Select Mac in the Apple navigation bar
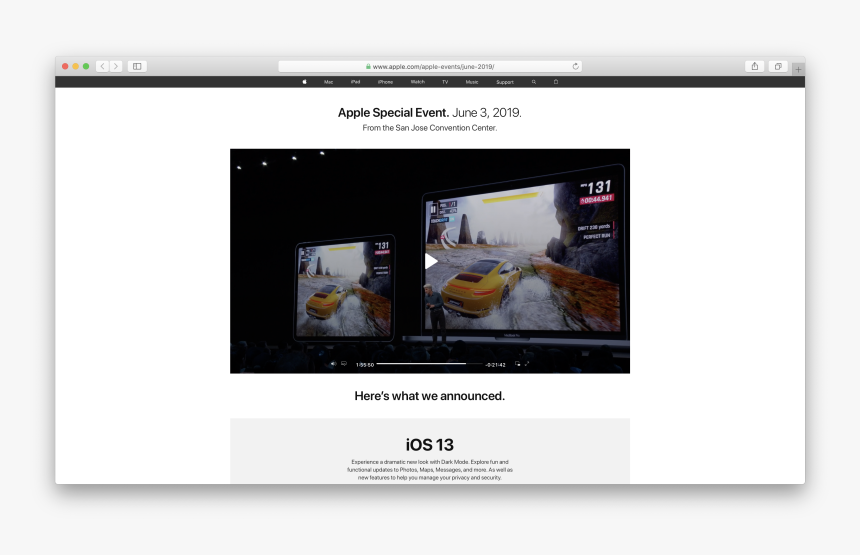 point(328,82)
